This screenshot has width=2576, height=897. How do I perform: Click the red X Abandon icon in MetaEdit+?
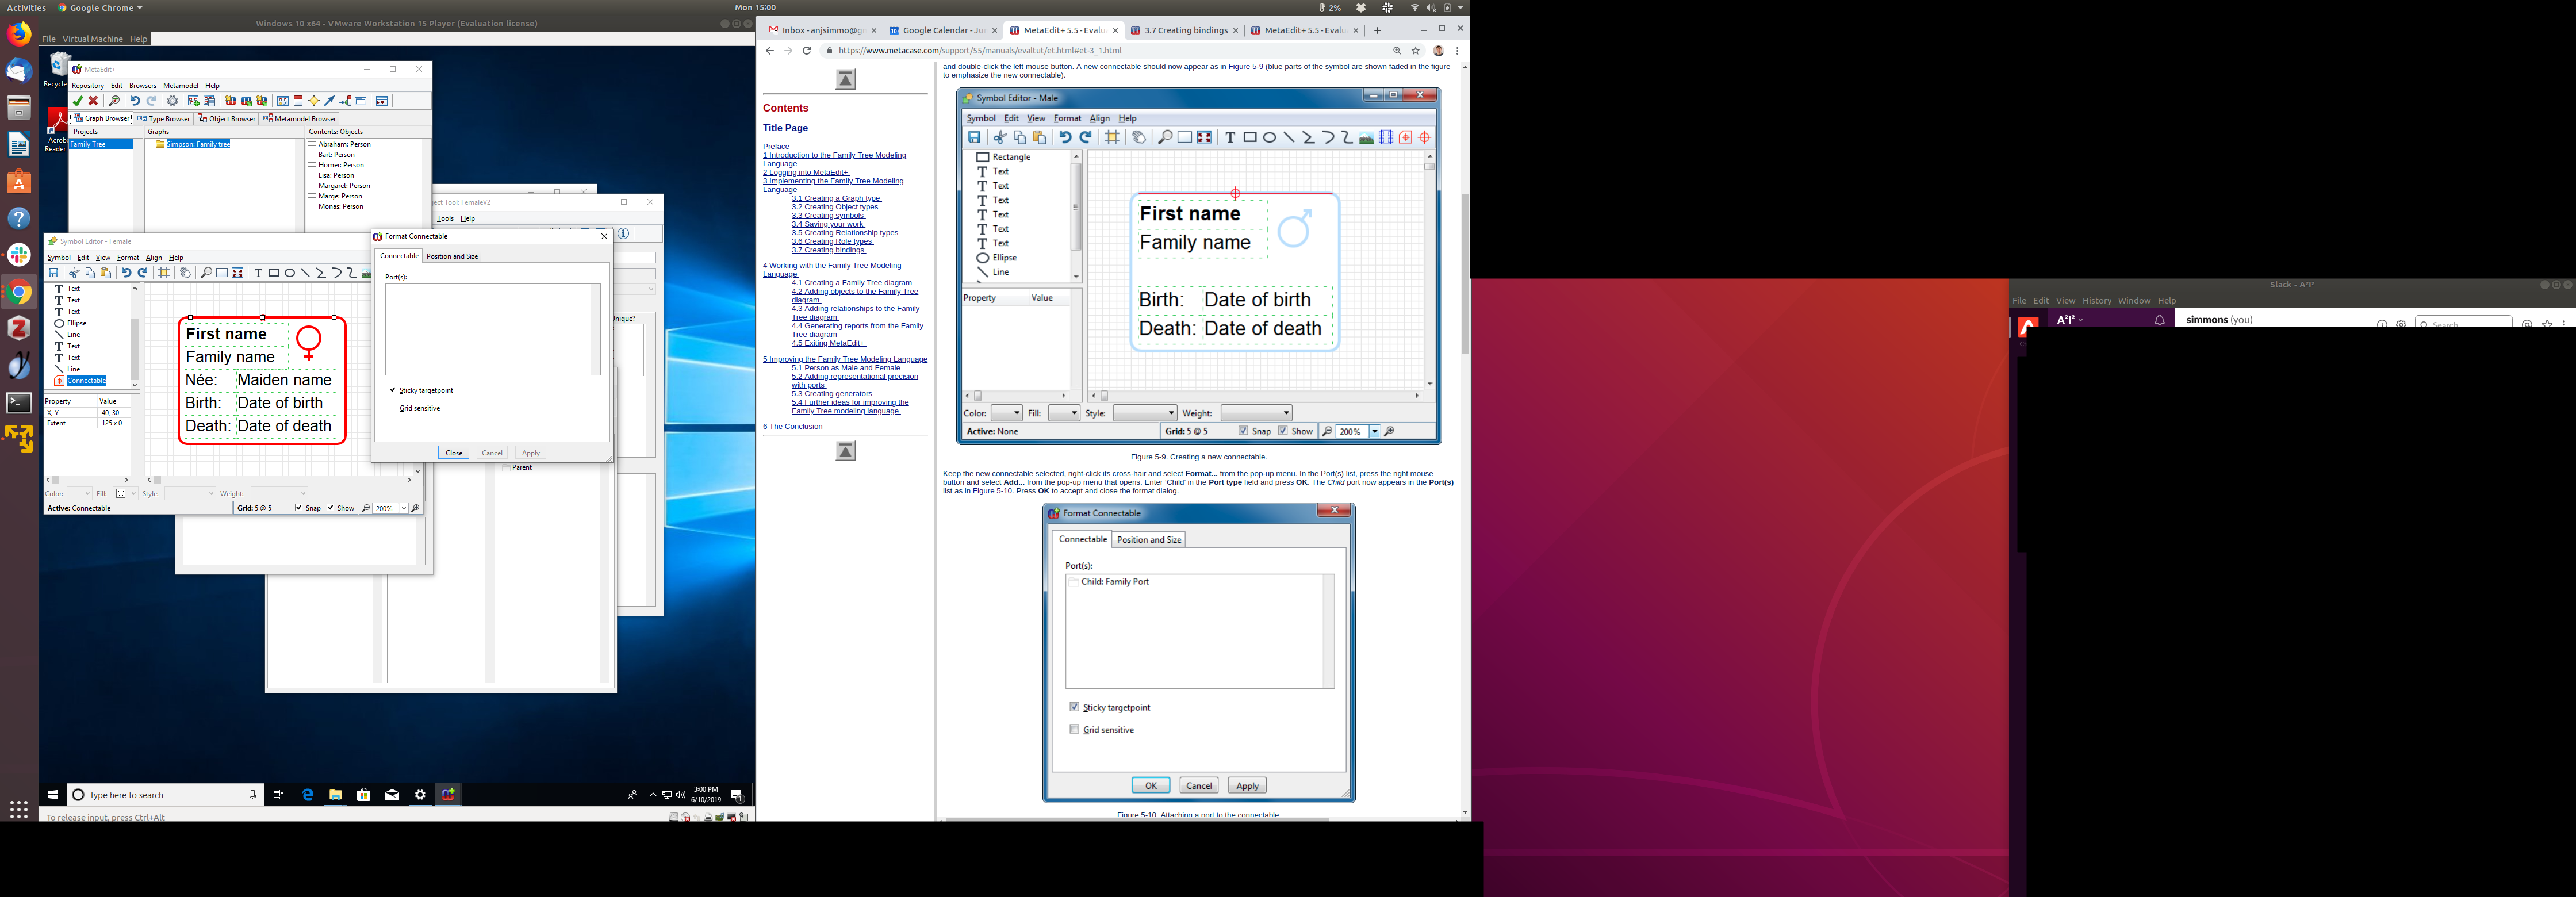[93, 101]
